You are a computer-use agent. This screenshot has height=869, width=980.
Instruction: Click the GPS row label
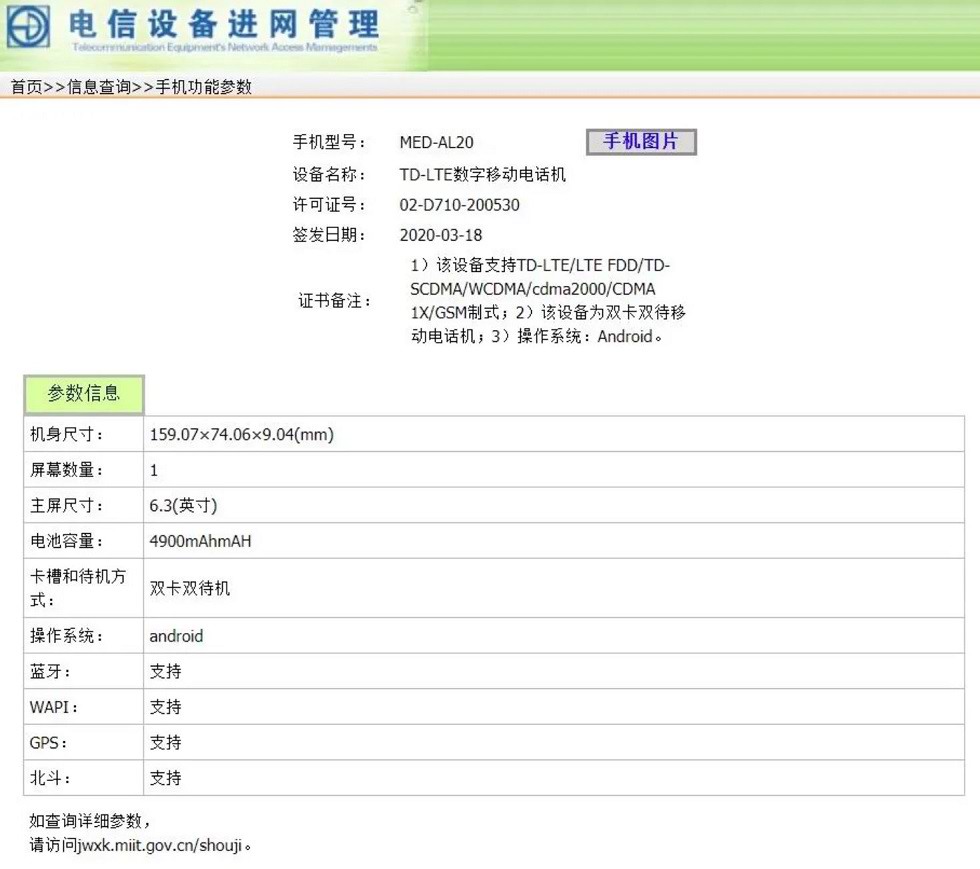(x=48, y=743)
